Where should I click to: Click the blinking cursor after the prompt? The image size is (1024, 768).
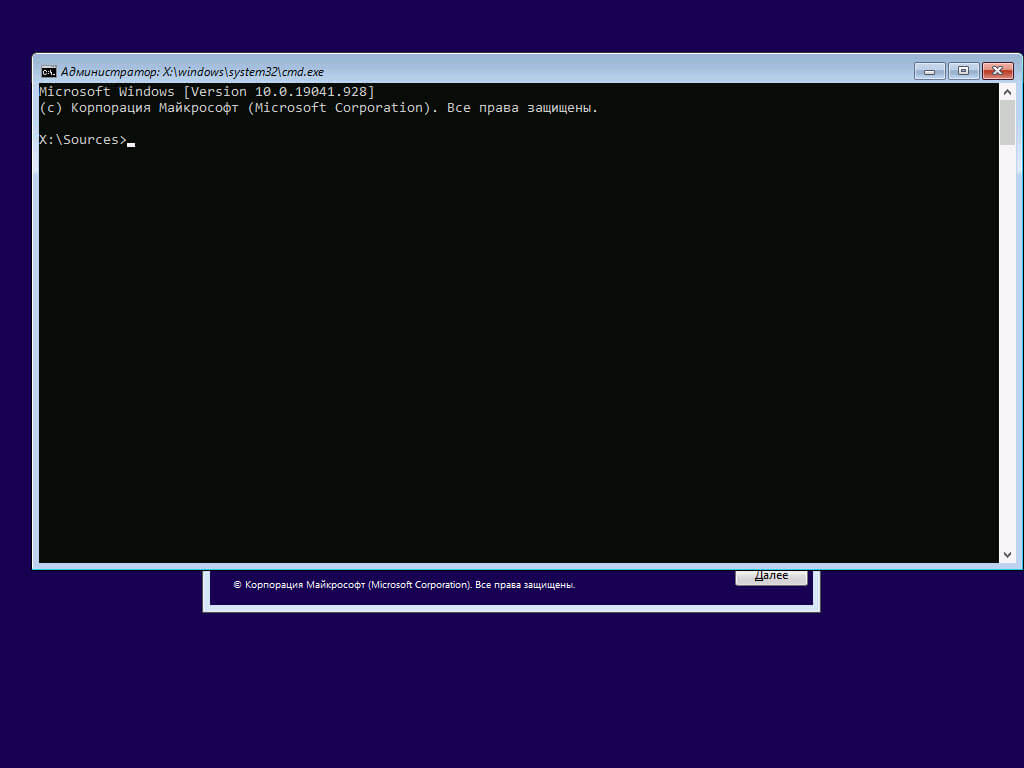131,144
